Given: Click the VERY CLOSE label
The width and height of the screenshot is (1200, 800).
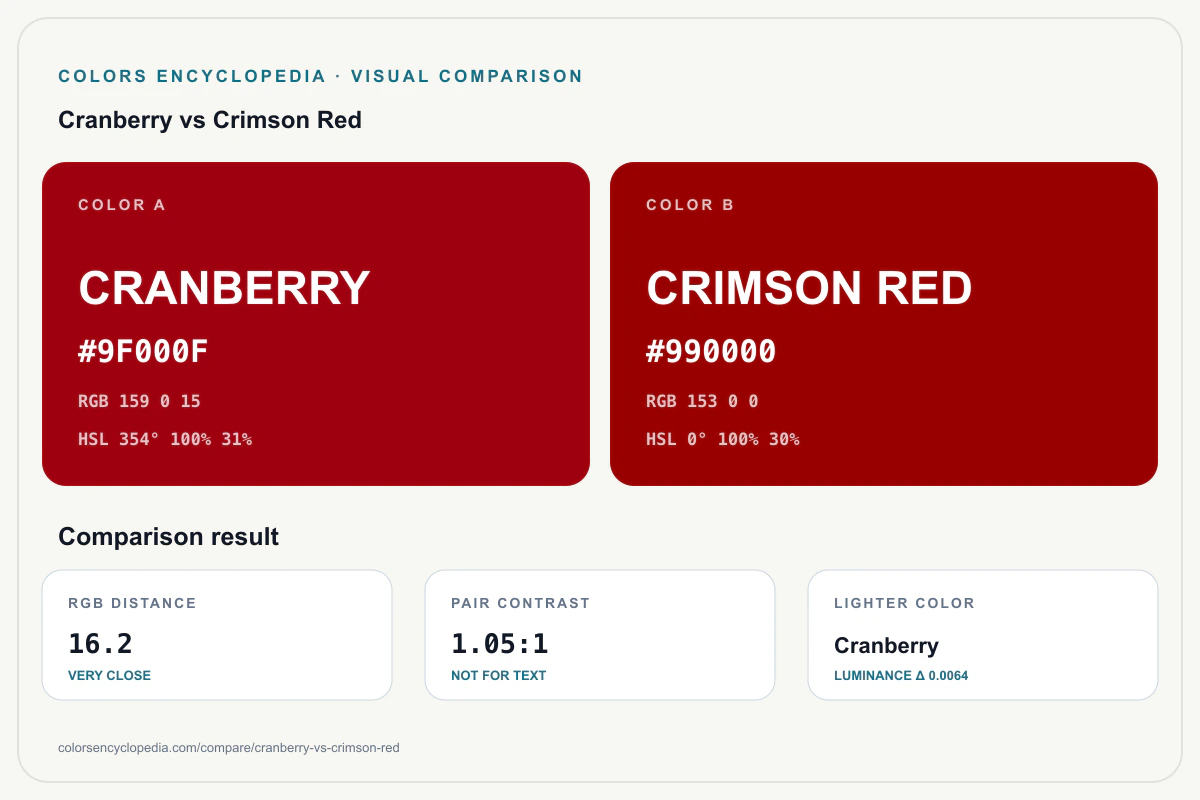Looking at the screenshot, I should pyautogui.click(x=109, y=676).
